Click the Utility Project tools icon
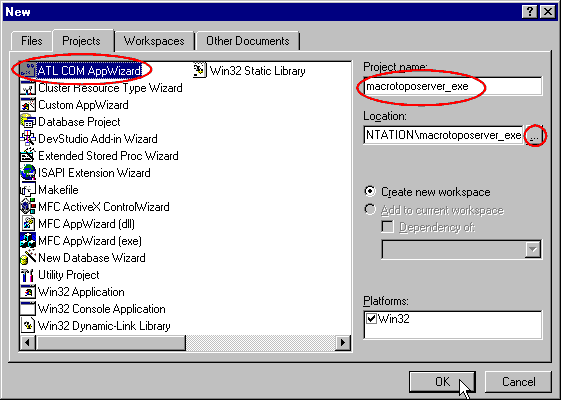The width and height of the screenshot is (561, 400). tap(28, 274)
